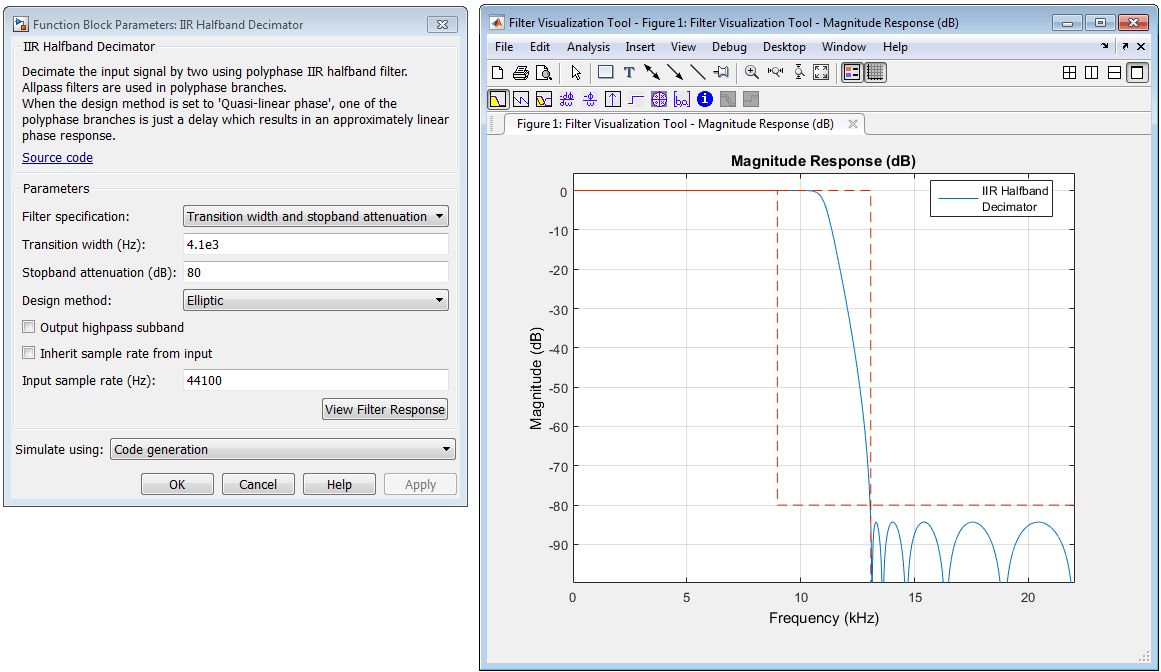The height and width of the screenshot is (672, 1161).
Task: Maximize figure single-pane layout
Action: pyautogui.click(x=1137, y=73)
